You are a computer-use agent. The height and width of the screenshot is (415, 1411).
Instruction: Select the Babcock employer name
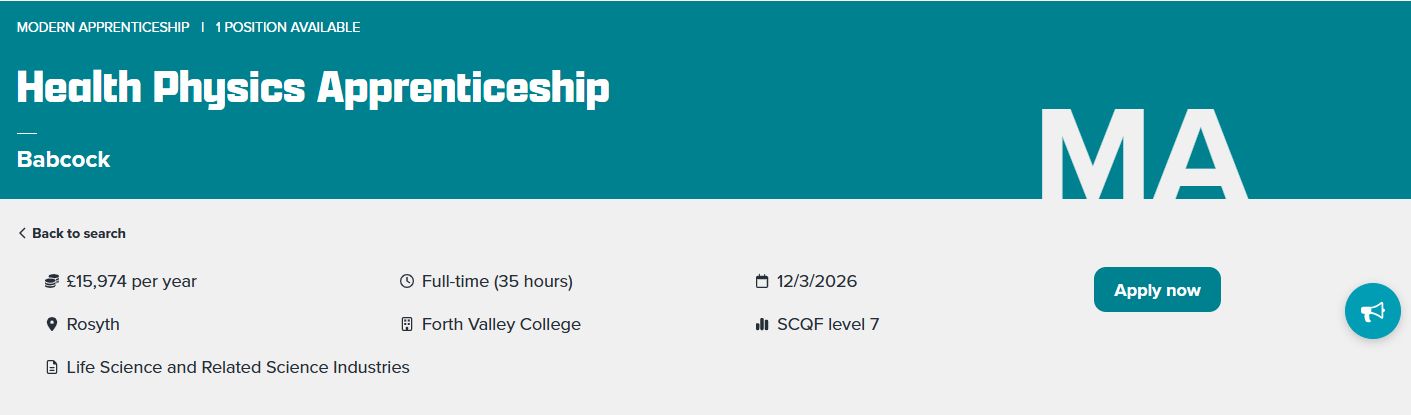pyautogui.click(x=64, y=160)
